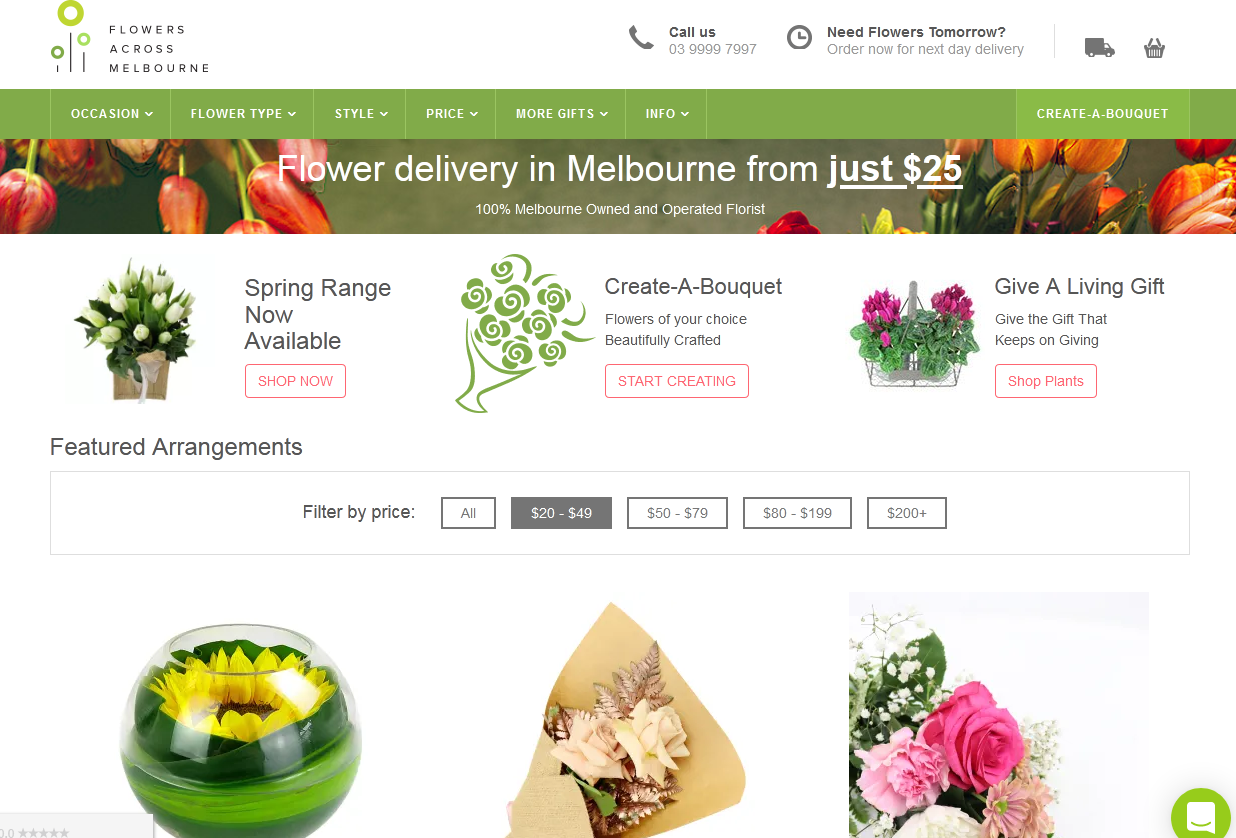
Task: Select the $200+ price filter
Action: tap(907, 513)
